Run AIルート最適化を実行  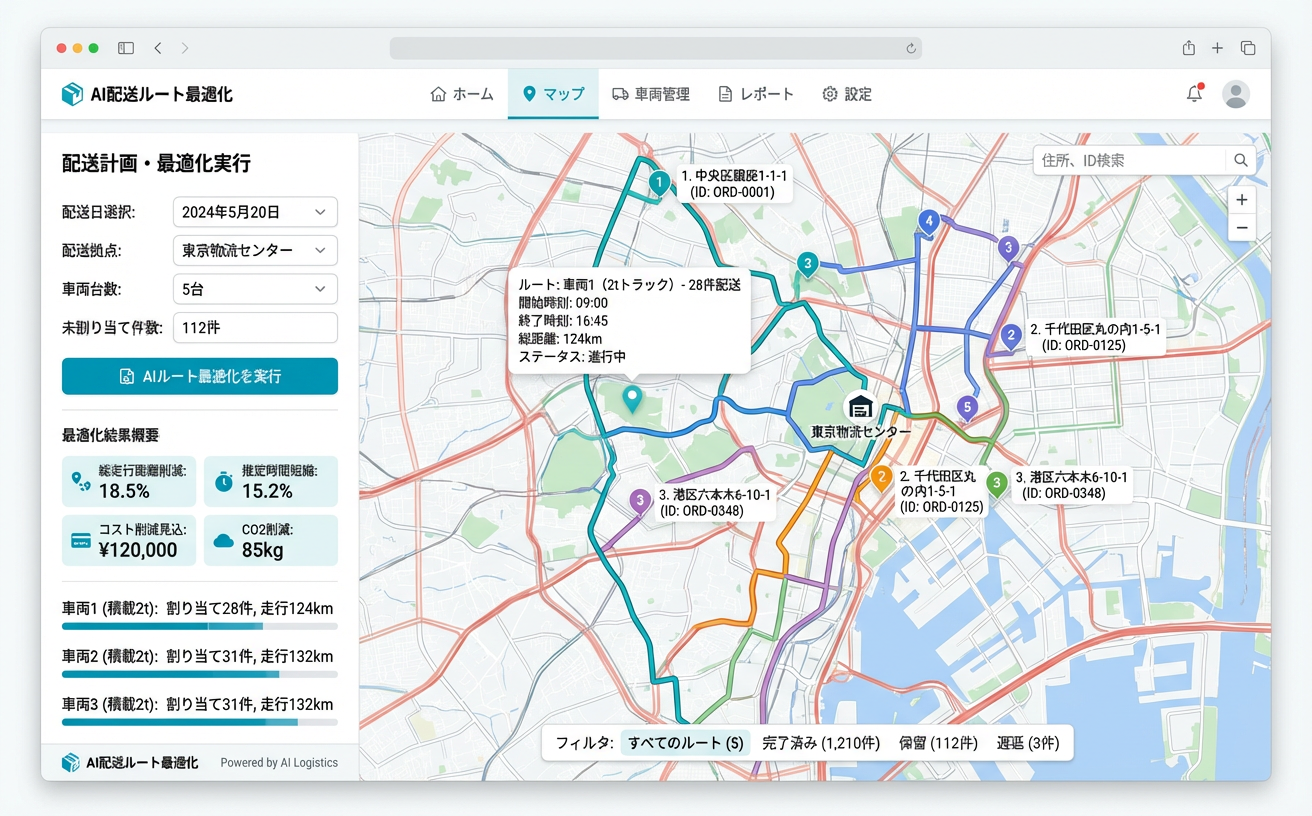point(199,376)
